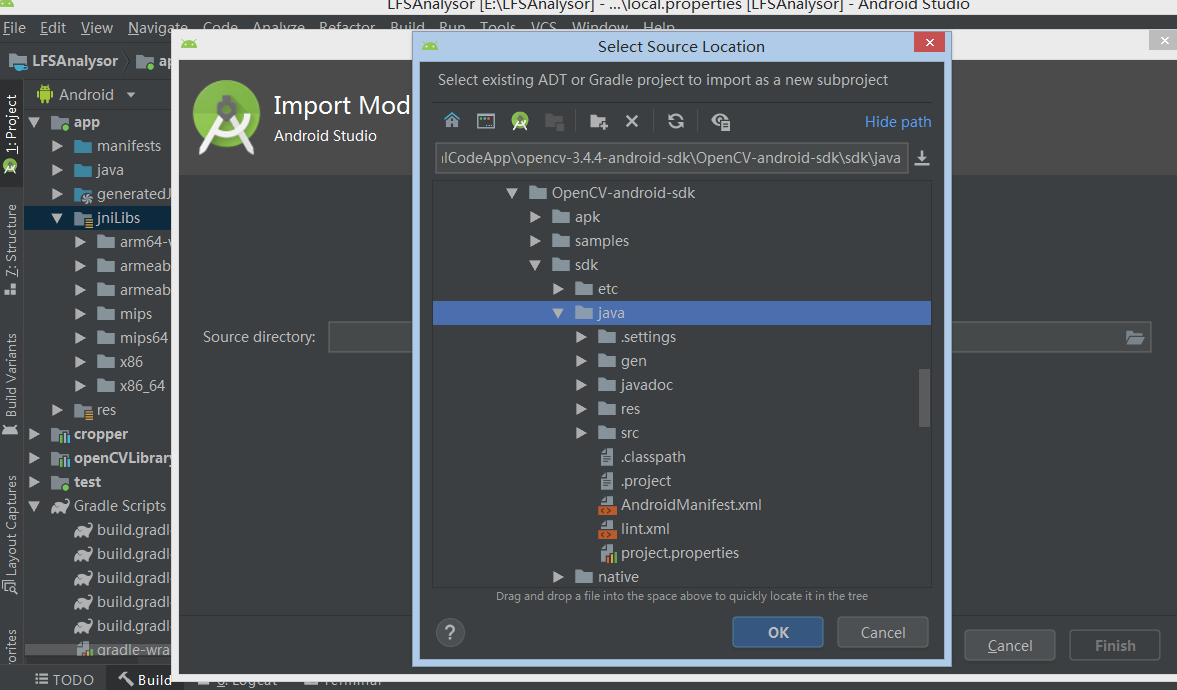Open Build Variants side tab
The image size is (1177, 690).
pyautogui.click(x=11, y=383)
